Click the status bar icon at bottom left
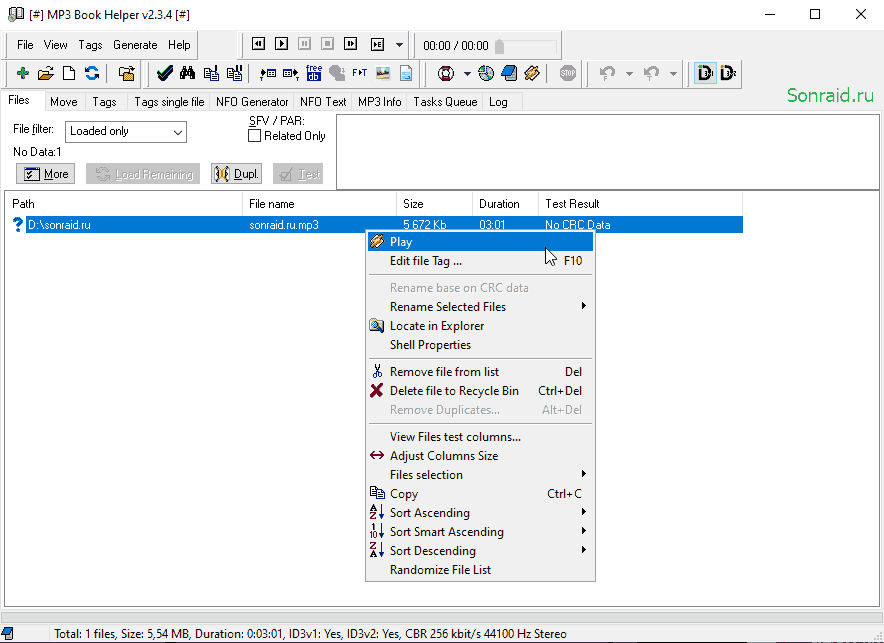Viewport: 884px width, 643px height. point(8,634)
